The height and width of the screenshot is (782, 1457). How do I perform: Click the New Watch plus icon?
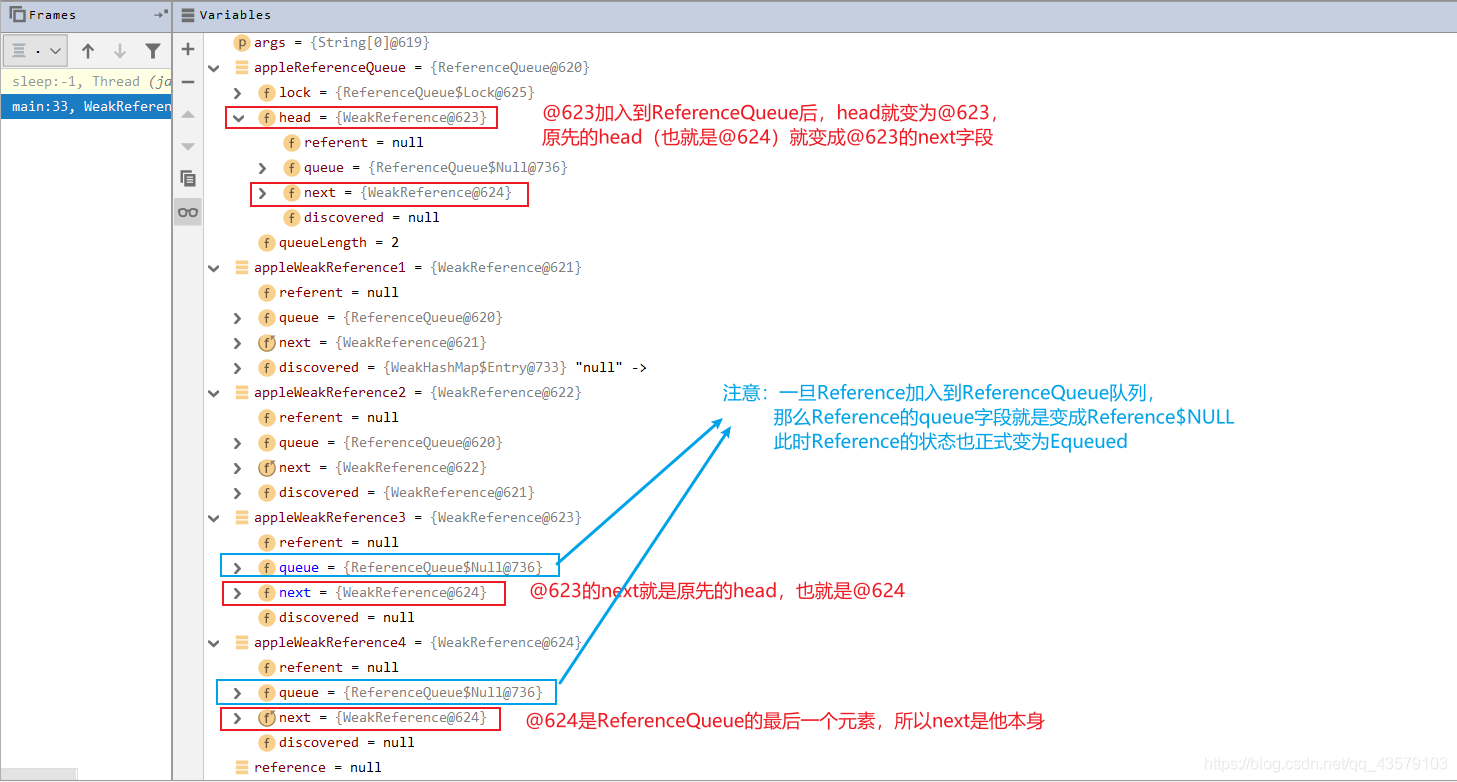pyautogui.click(x=188, y=49)
